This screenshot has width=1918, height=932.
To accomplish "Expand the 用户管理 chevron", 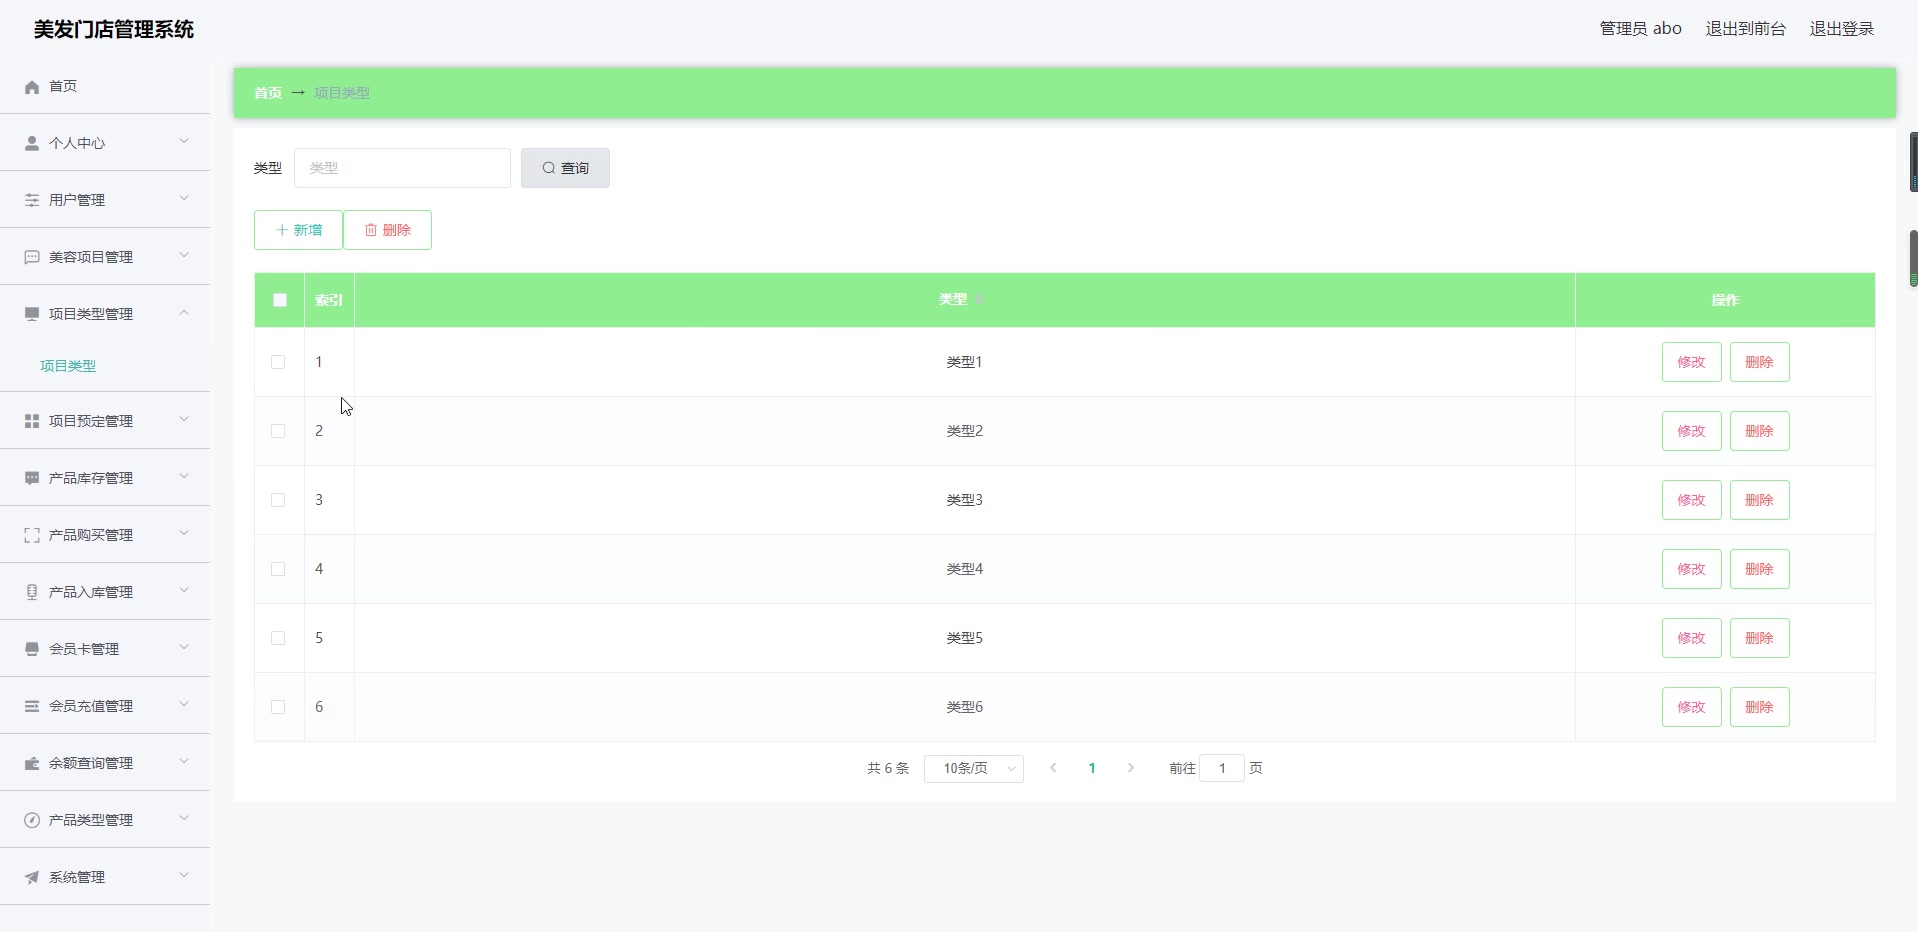I will [x=184, y=198].
